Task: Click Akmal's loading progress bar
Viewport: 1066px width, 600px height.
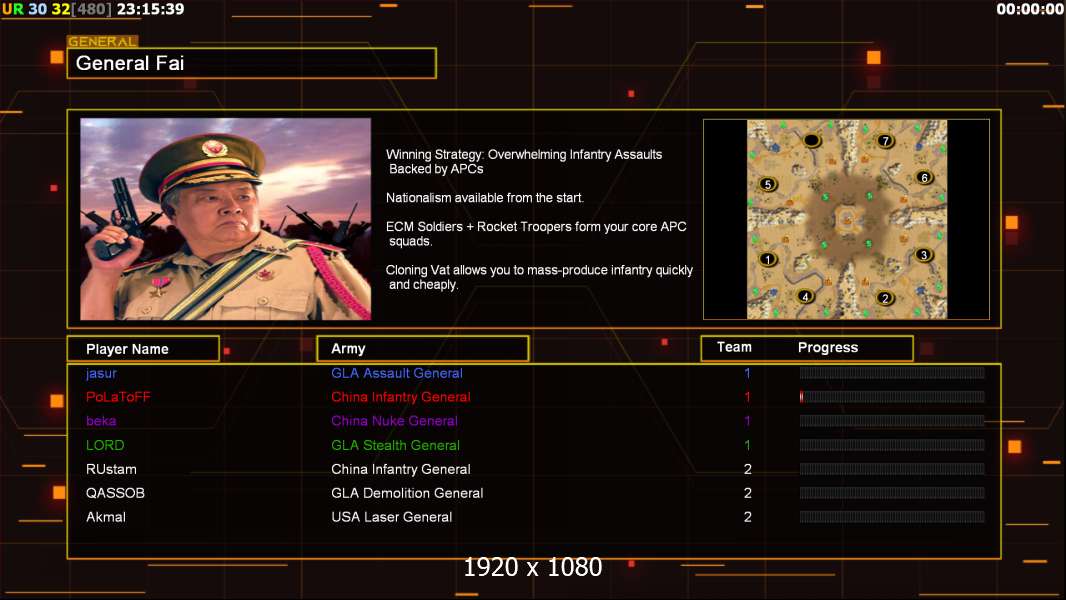Action: 892,517
